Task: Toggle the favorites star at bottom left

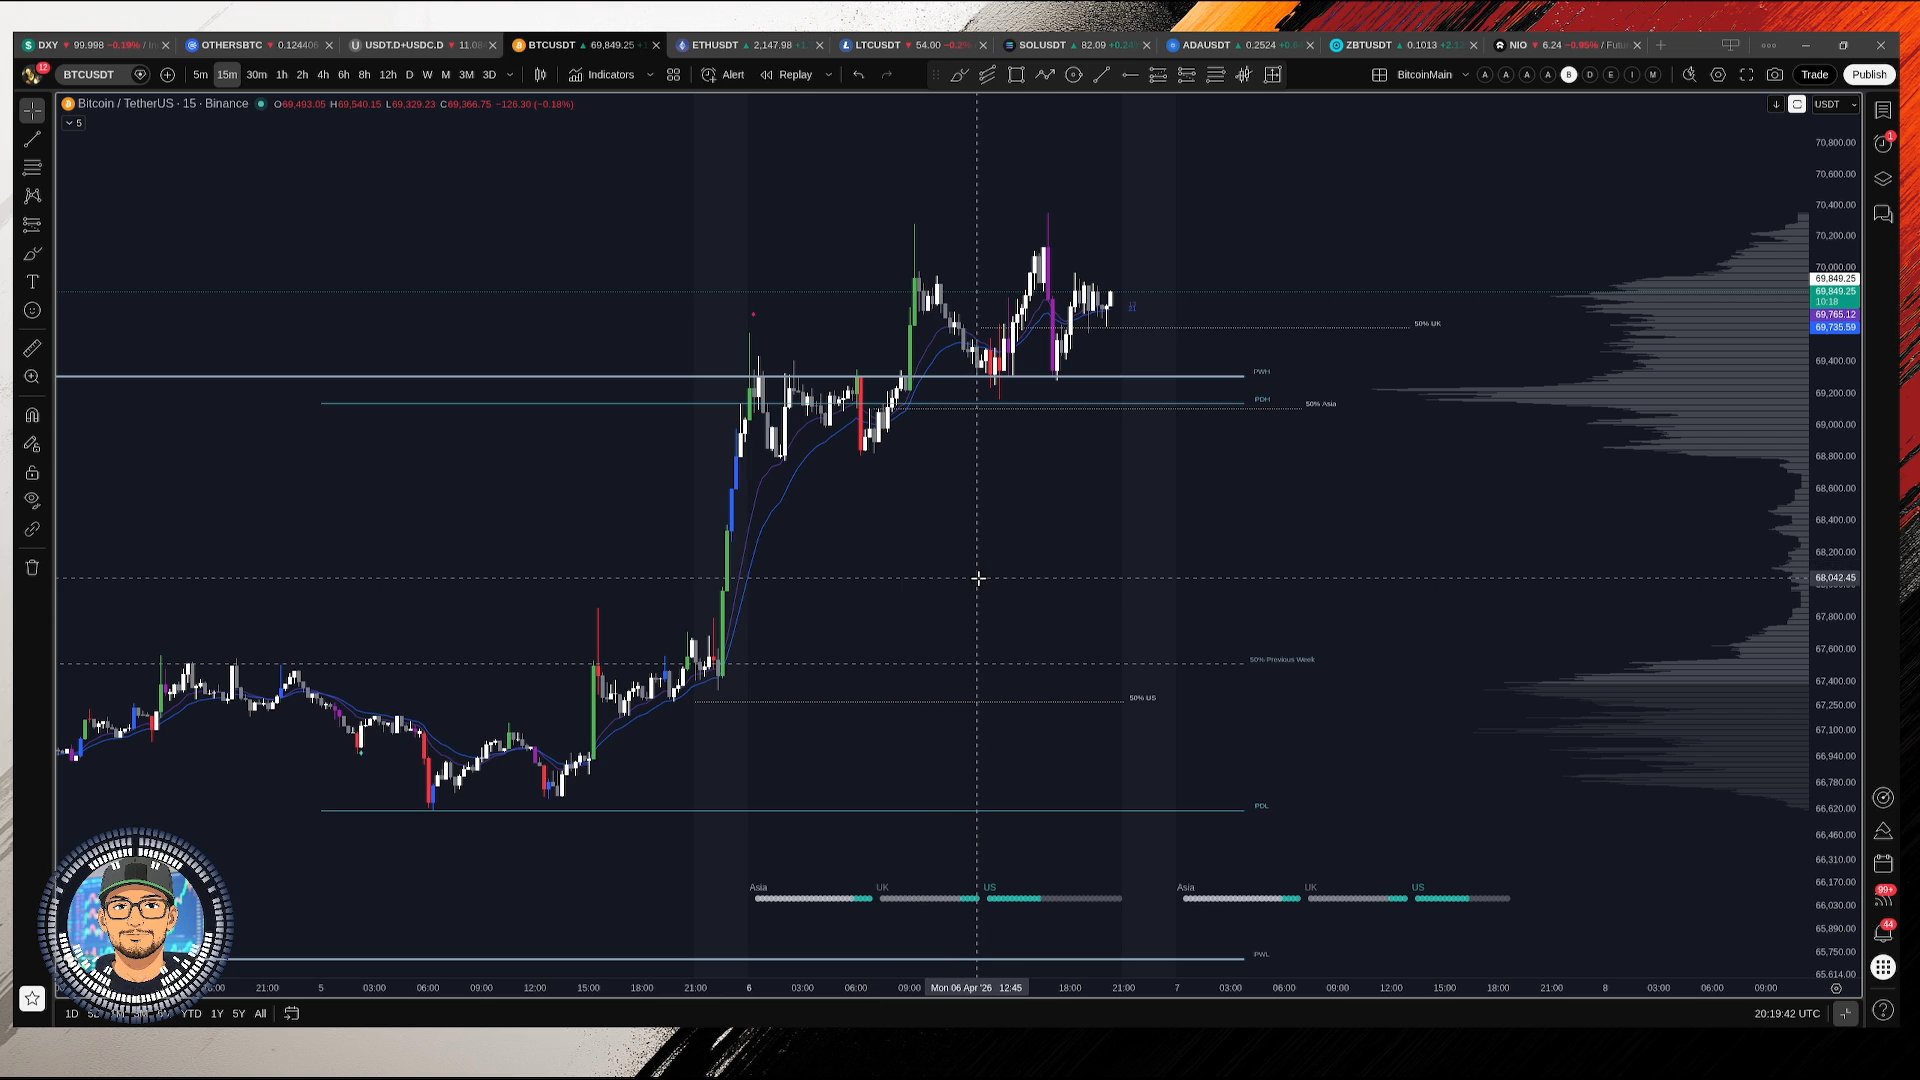Action: click(x=32, y=998)
